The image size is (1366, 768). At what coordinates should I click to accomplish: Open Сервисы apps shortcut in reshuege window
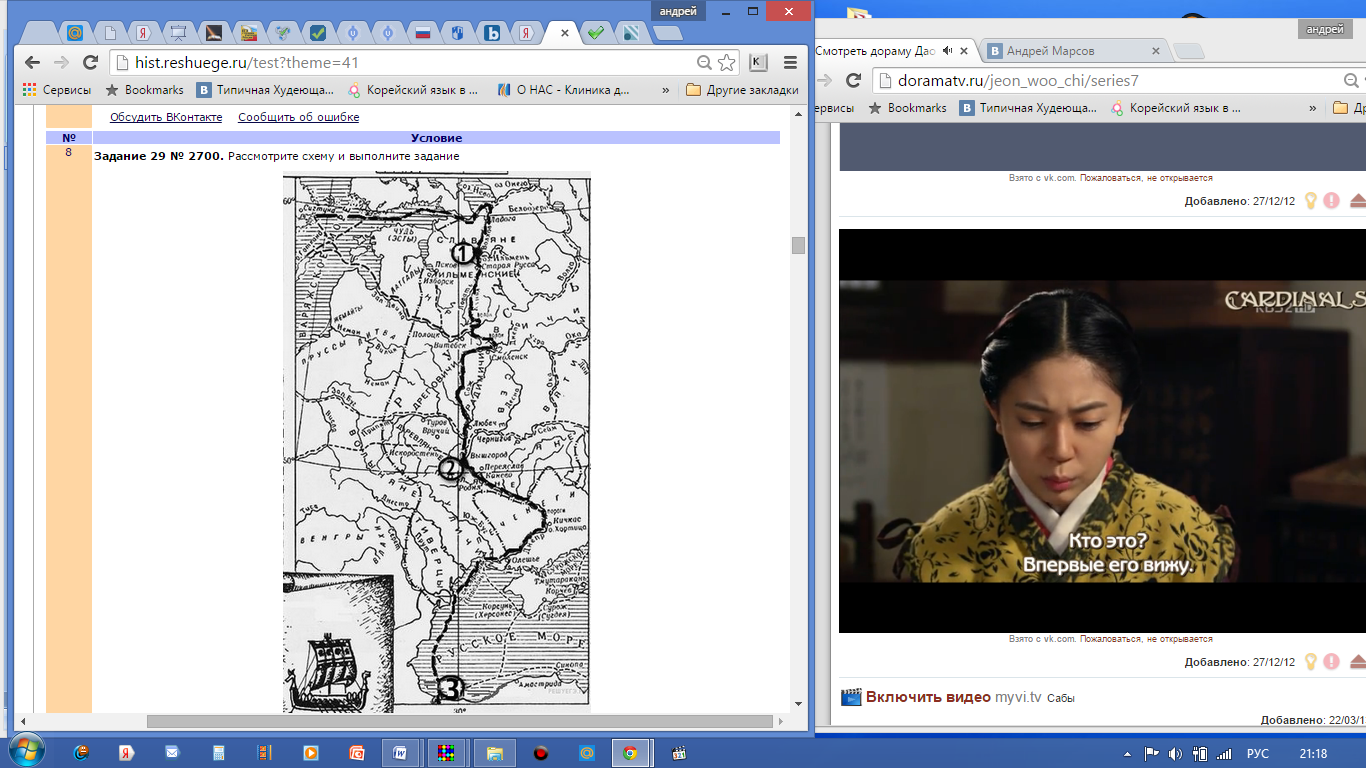(56, 90)
